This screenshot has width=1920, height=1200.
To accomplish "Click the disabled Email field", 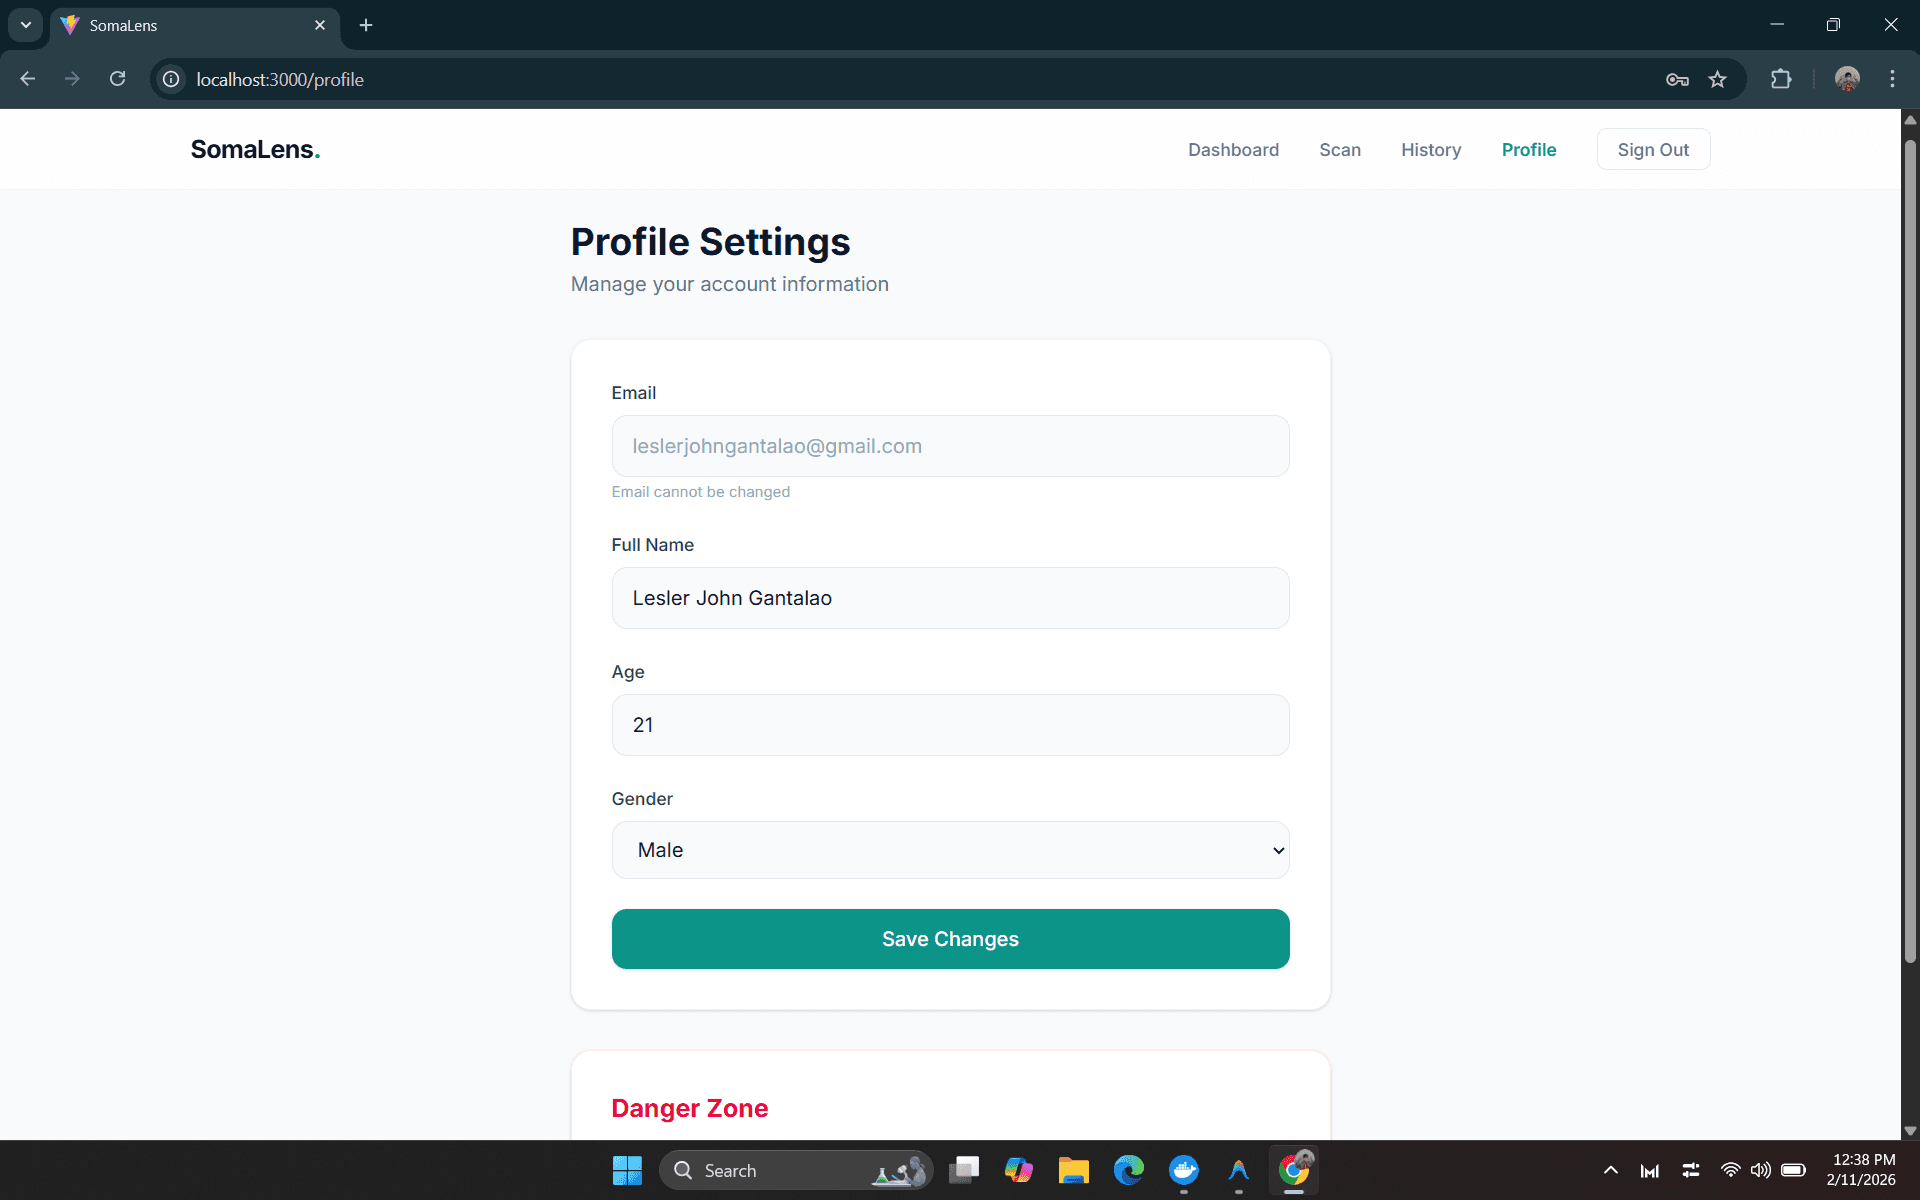I will (950, 446).
